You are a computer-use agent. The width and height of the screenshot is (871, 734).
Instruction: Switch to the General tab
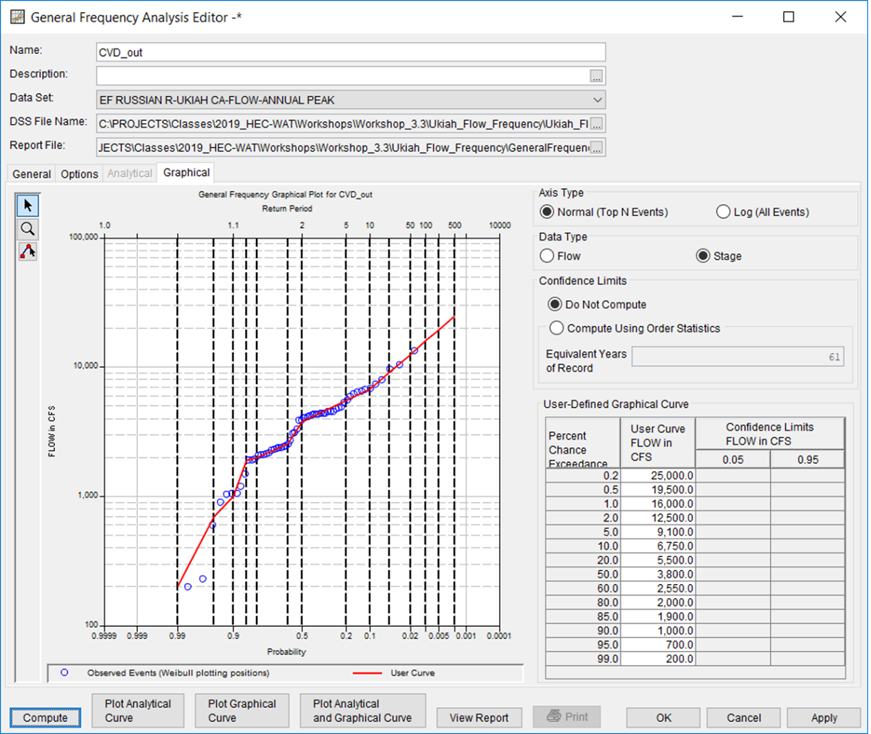click(30, 173)
